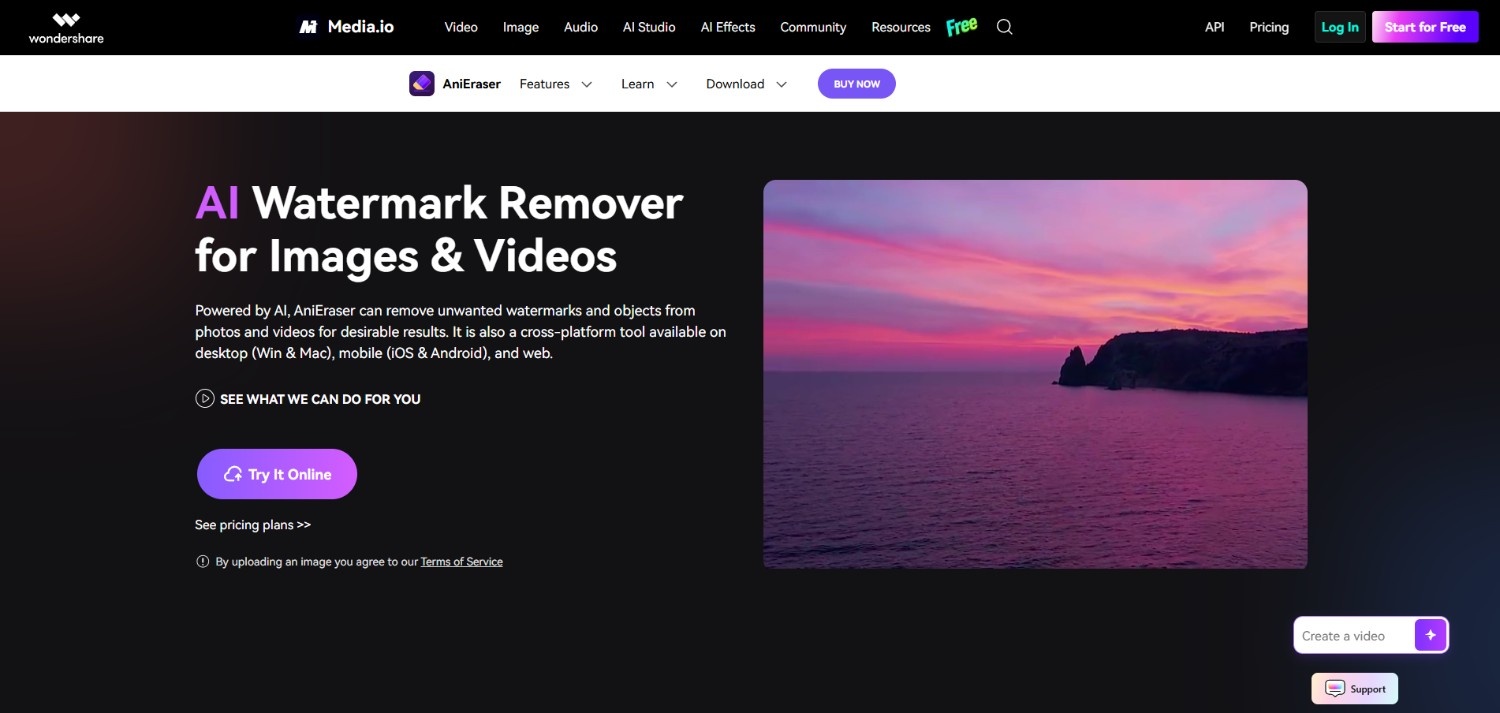Click the search magnifier icon
Viewport: 1500px width, 713px height.
[x=1005, y=27]
